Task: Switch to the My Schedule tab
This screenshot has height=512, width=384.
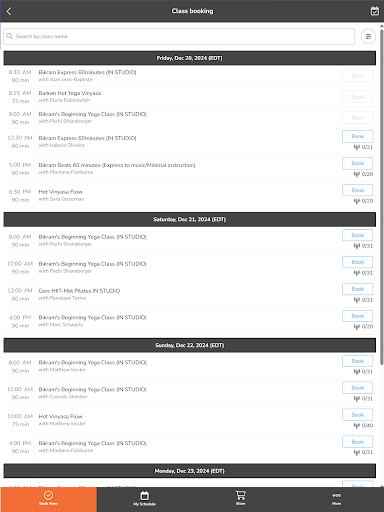Action: pos(144,498)
